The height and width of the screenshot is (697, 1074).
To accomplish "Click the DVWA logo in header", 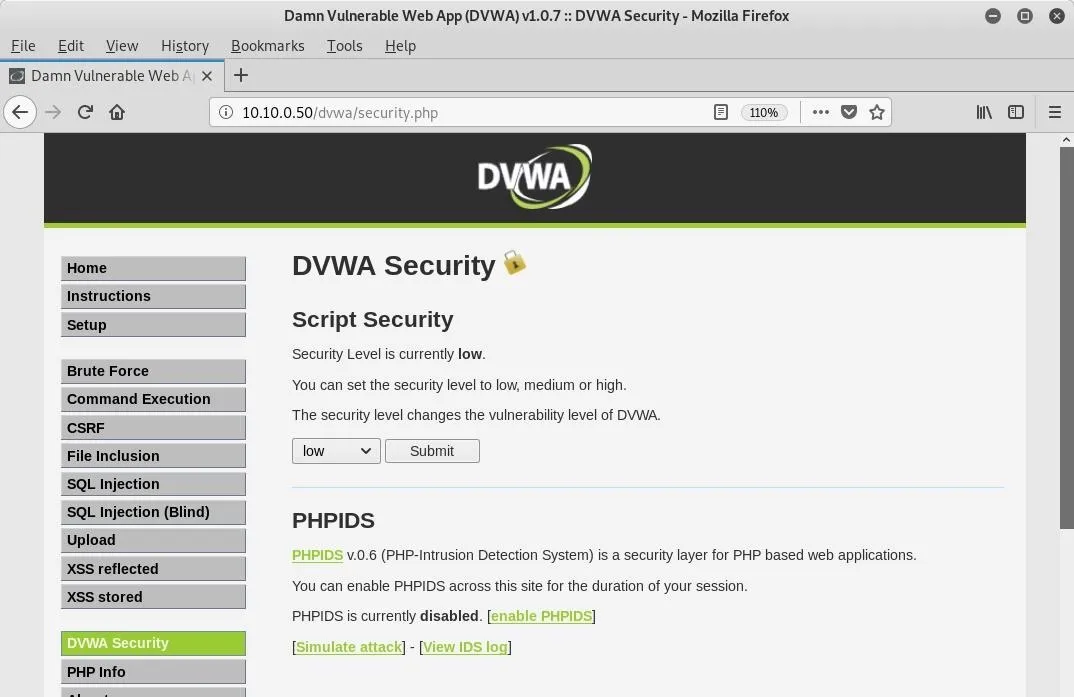I will pyautogui.click(x=535, y=177).
